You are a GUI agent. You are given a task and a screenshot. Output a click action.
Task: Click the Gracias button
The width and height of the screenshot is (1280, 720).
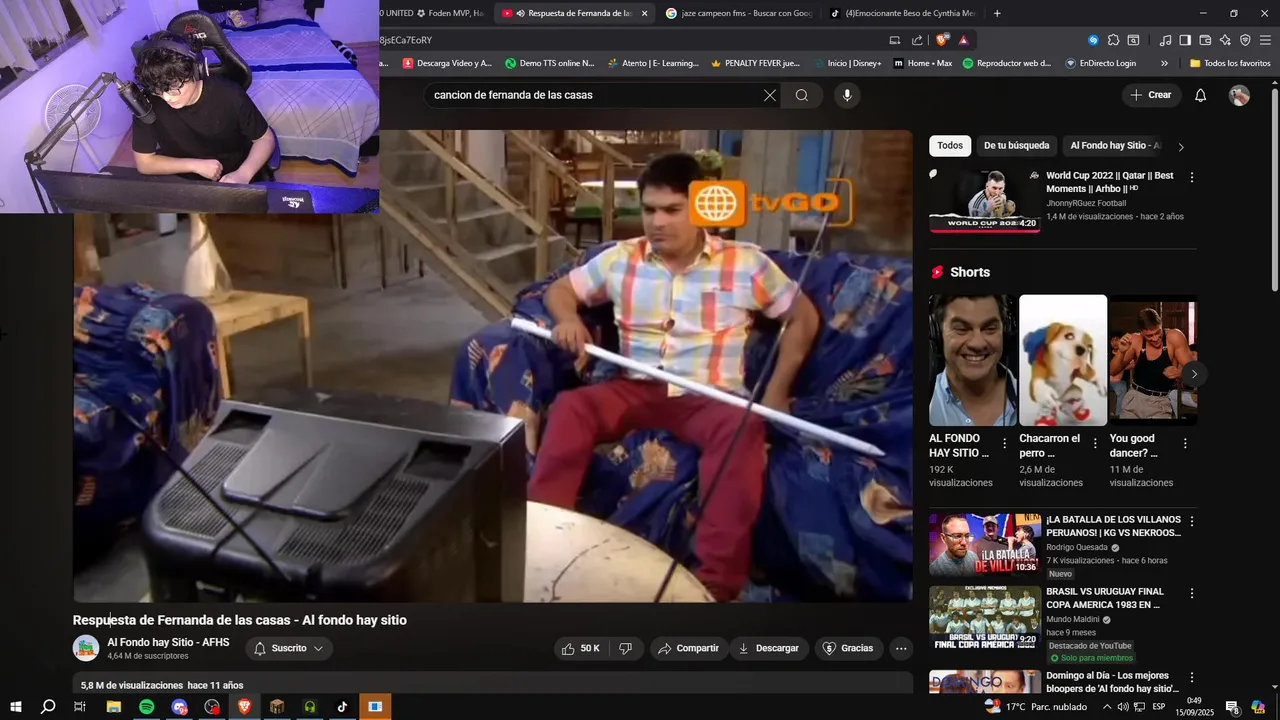(848, 648)
